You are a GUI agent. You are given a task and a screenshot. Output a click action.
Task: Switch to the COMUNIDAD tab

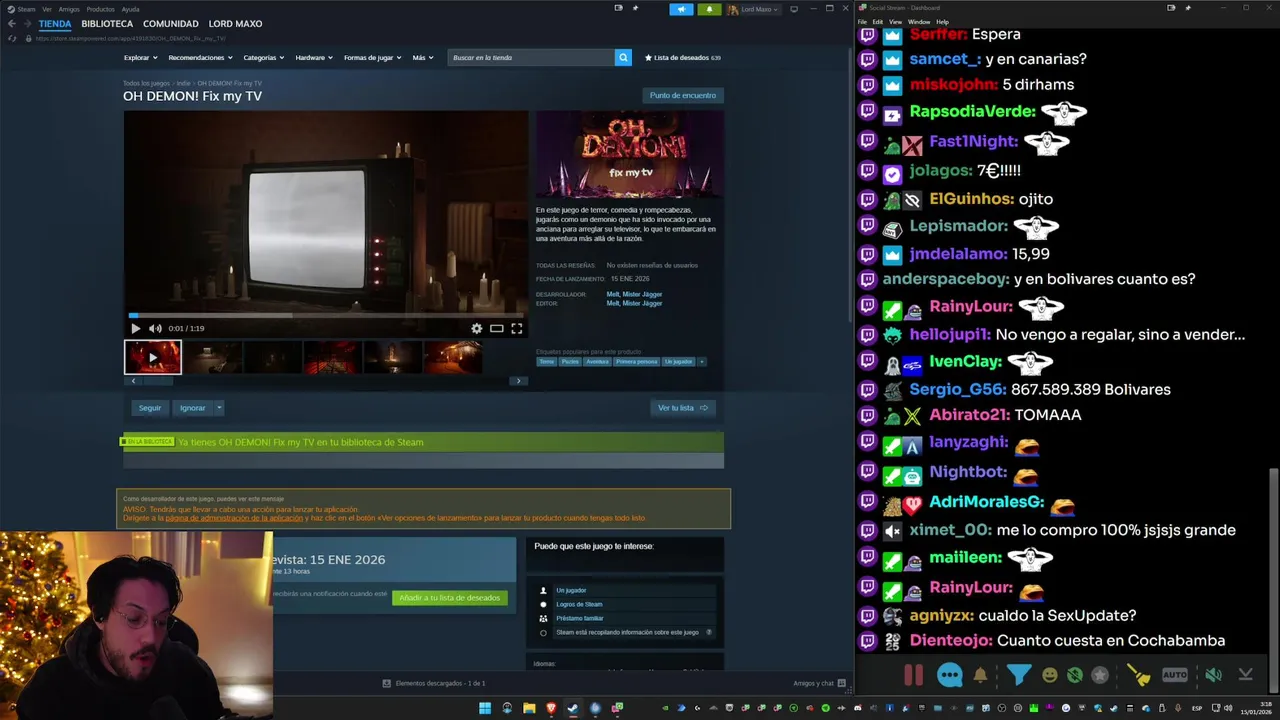coord(170,24)
